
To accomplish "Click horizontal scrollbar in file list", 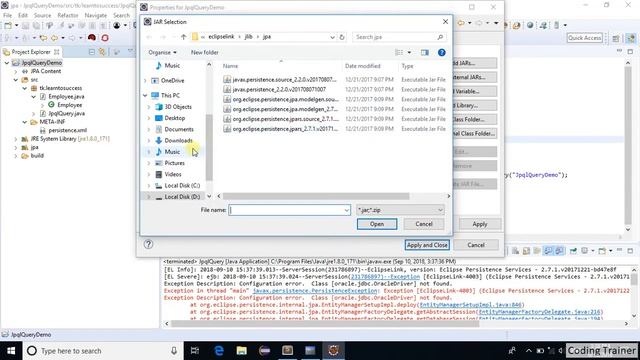I will [x=316, y=196].
